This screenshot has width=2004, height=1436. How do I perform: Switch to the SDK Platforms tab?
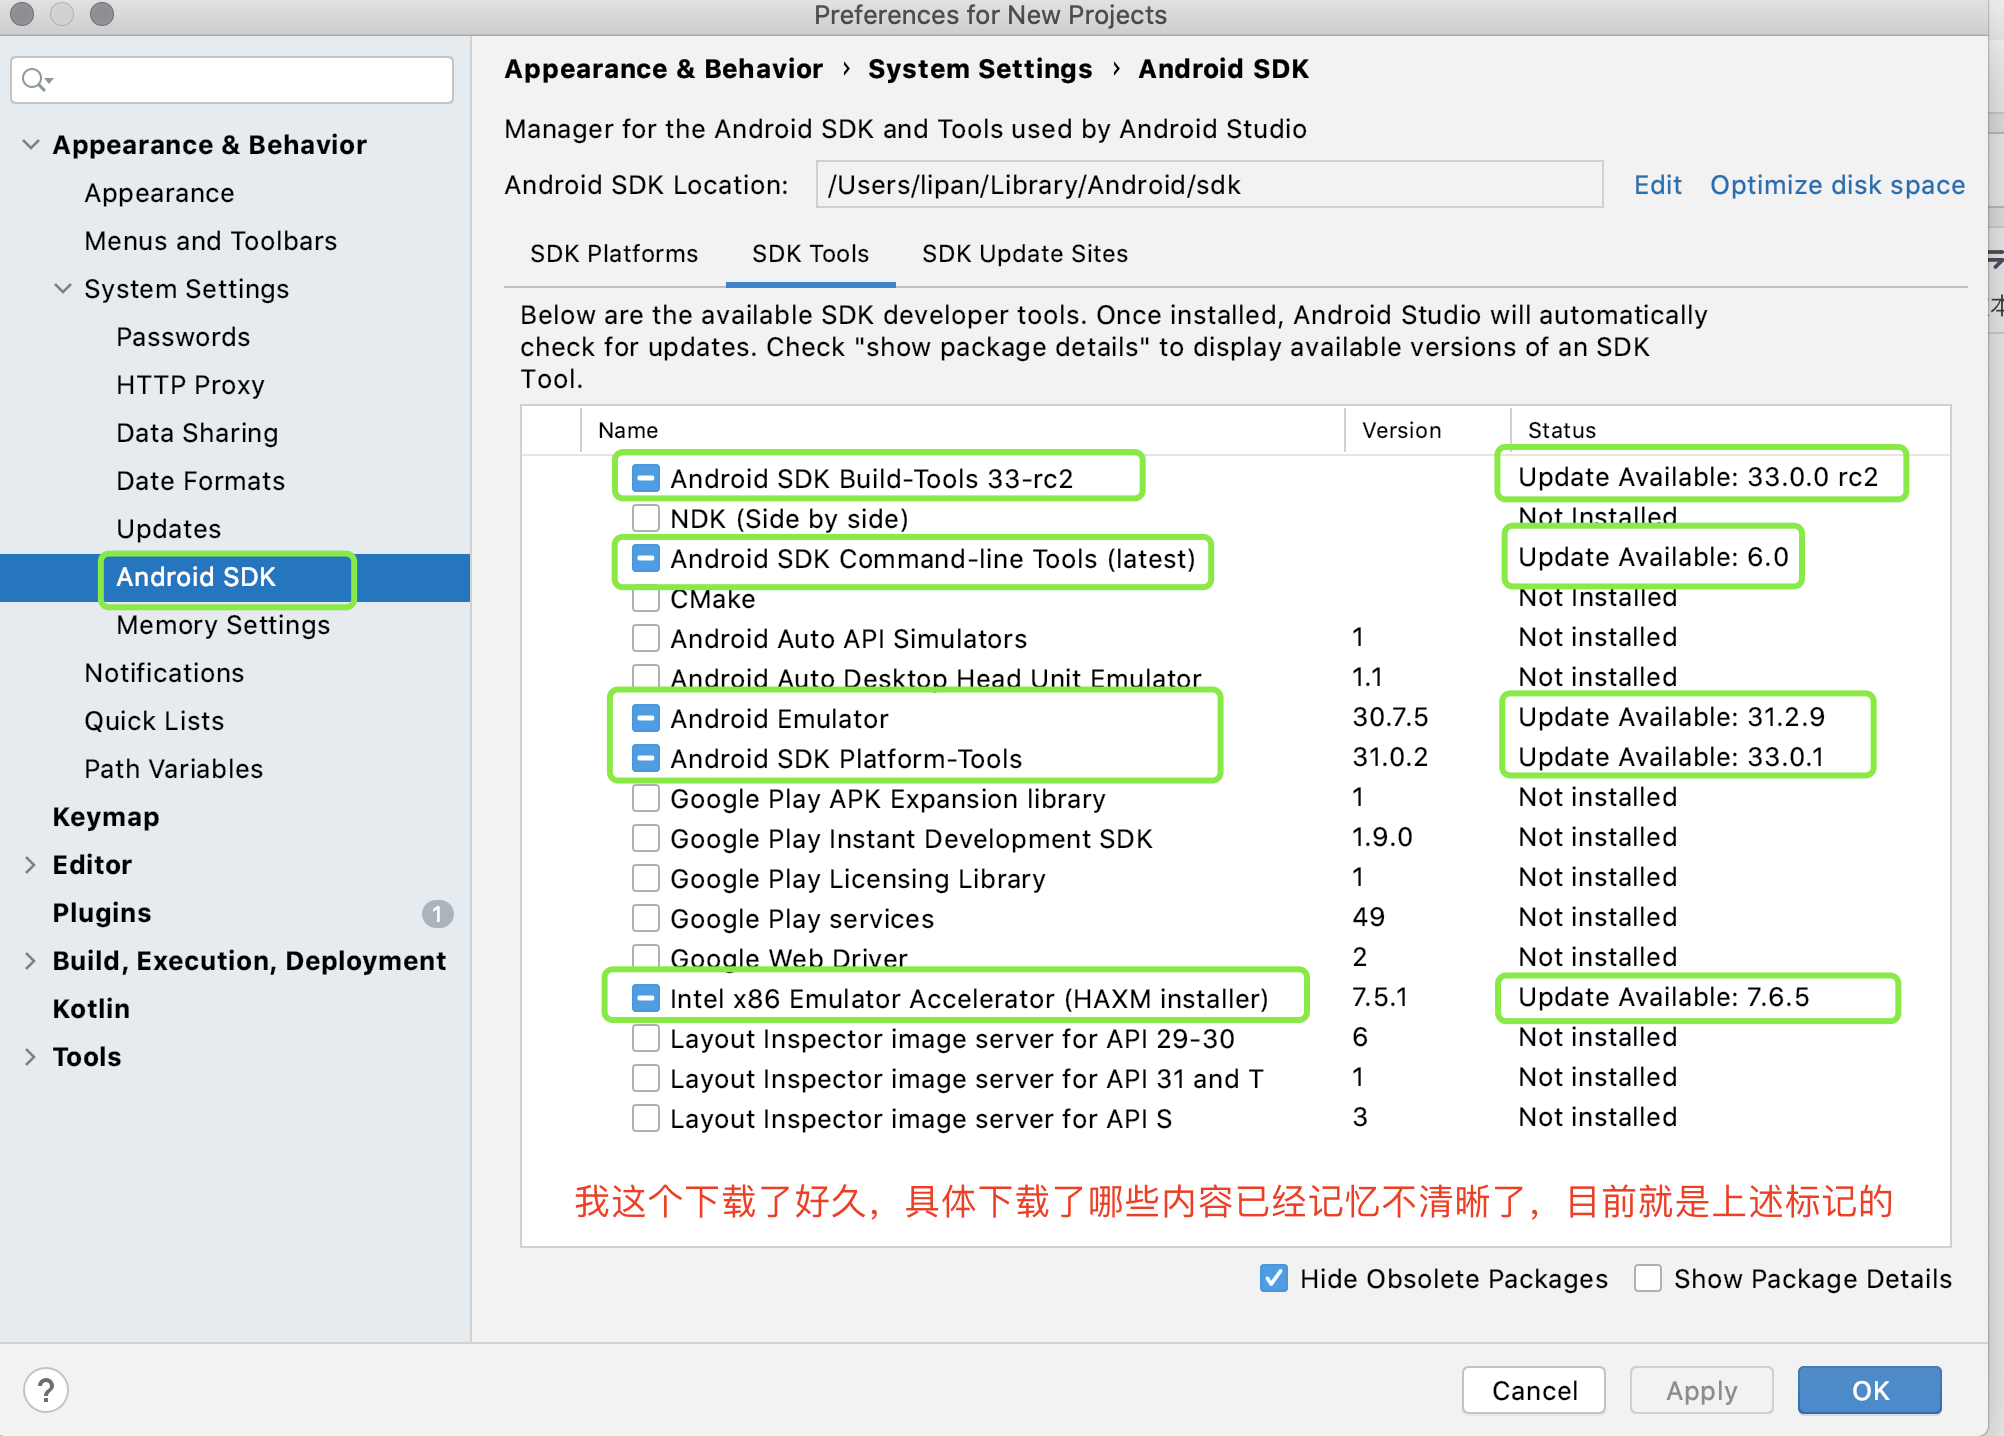pos(614,254)
